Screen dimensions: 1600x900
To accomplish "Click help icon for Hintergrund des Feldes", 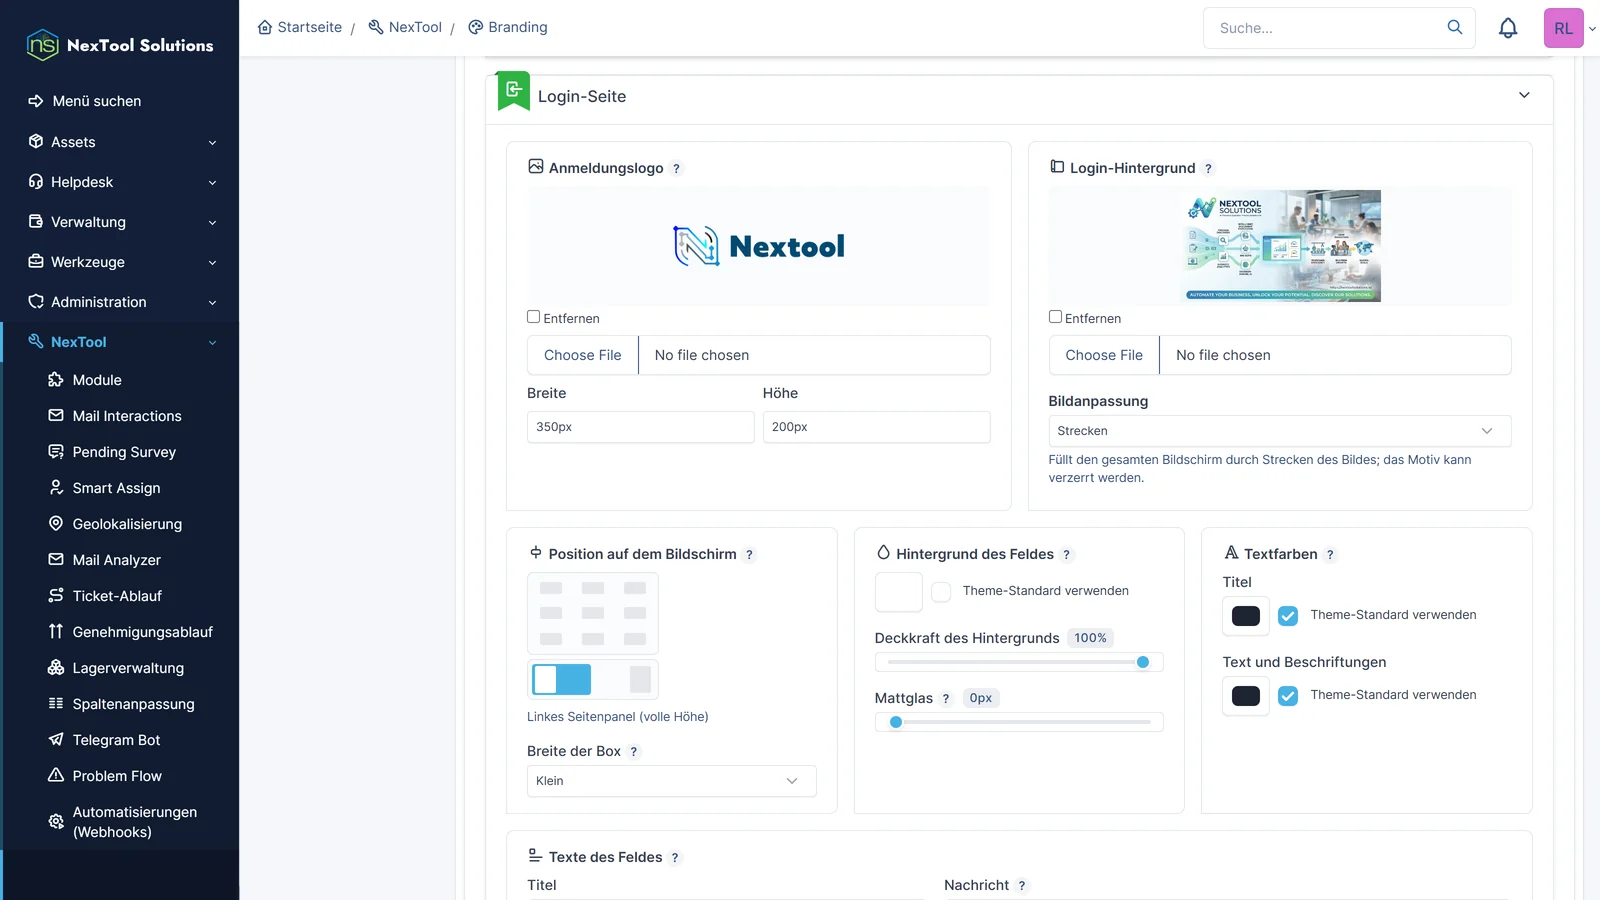I will pos(1066,555).
